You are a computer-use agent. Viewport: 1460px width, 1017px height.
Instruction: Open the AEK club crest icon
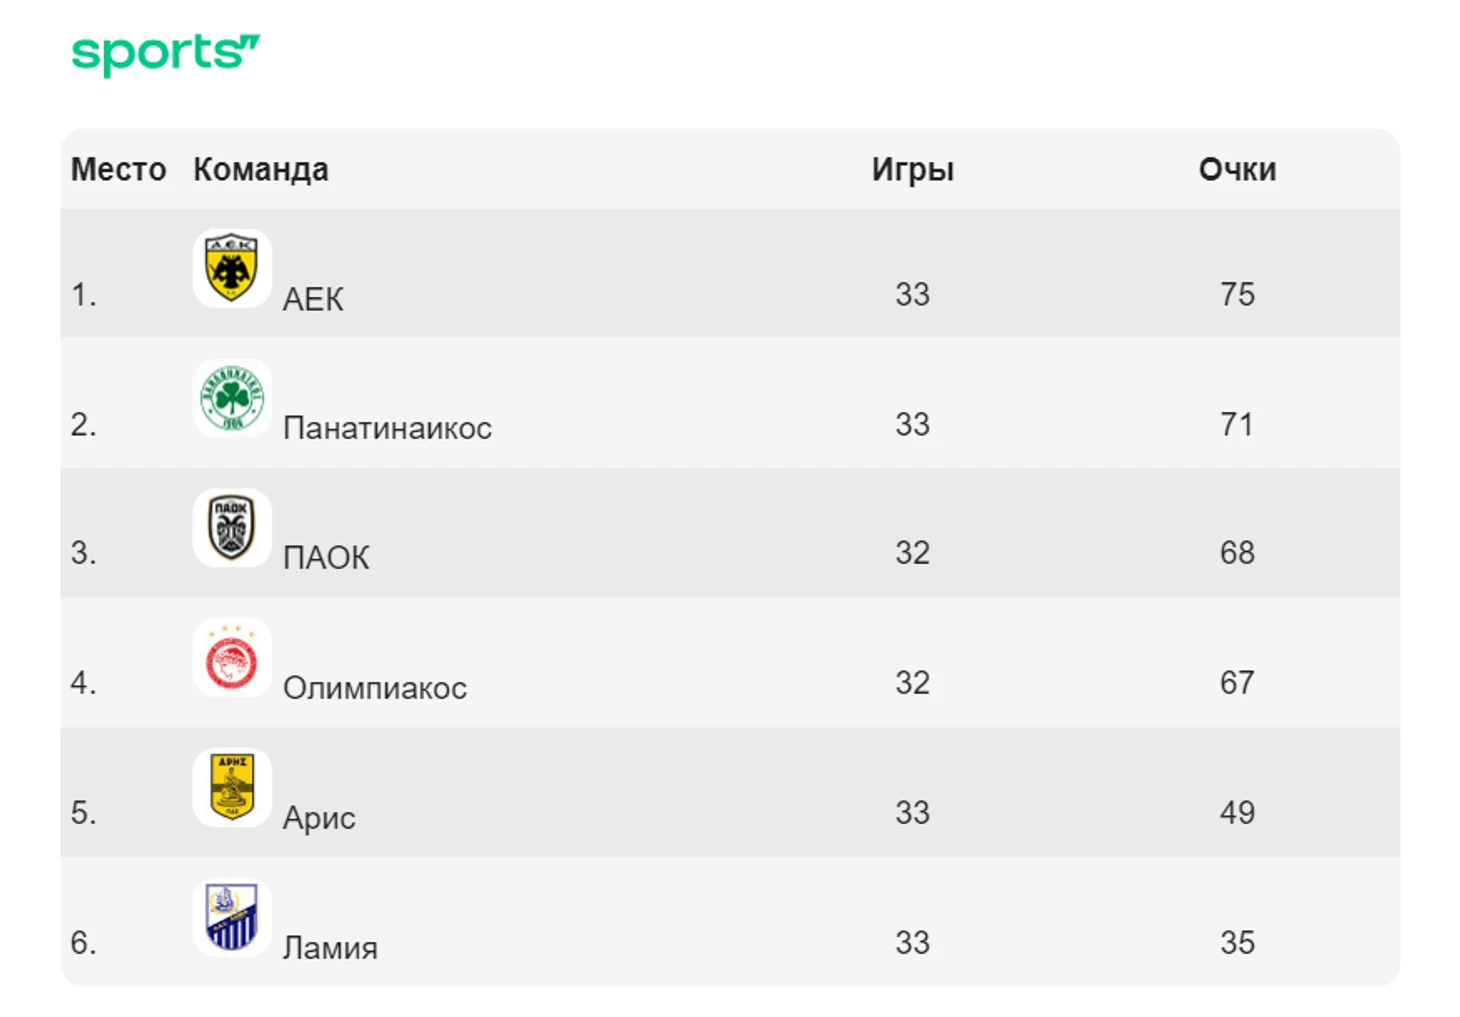(232, 268)
